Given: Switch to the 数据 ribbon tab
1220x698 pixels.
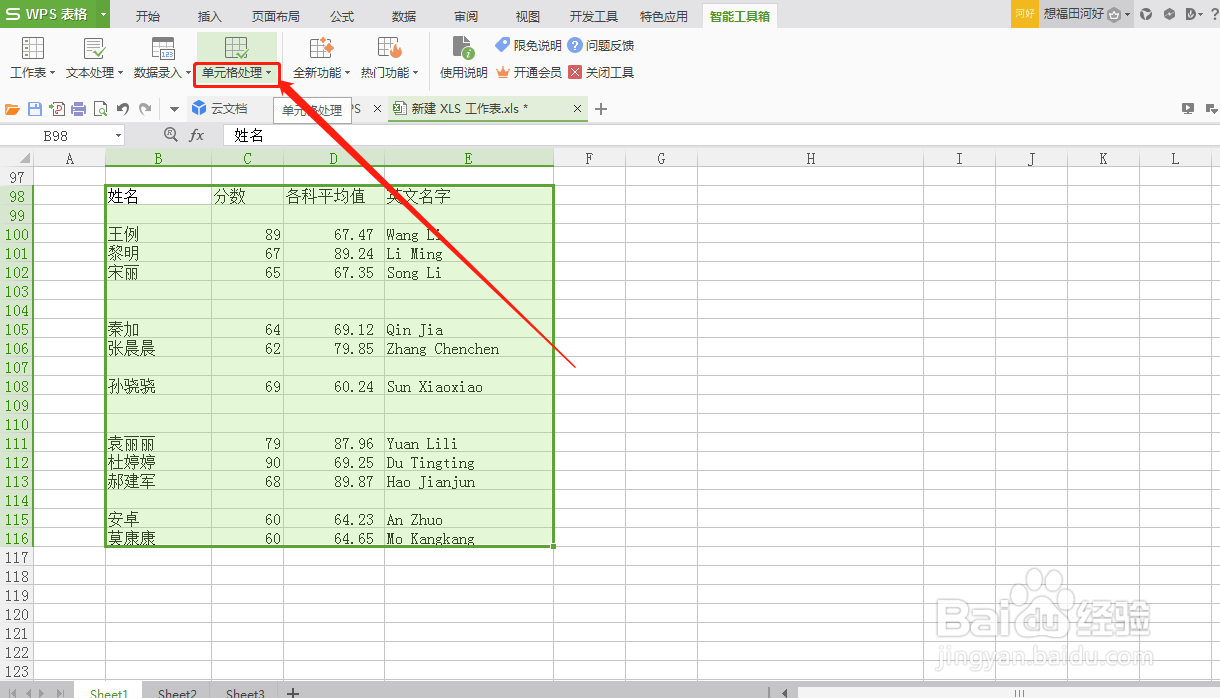Looking at the screenshot, I should point(404,16).
